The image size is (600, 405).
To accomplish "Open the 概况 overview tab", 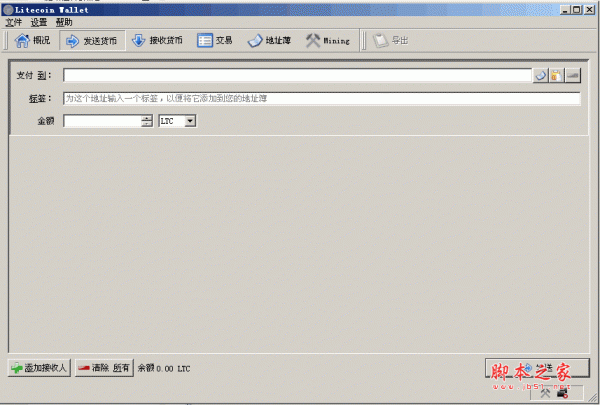I will [33, 41].
